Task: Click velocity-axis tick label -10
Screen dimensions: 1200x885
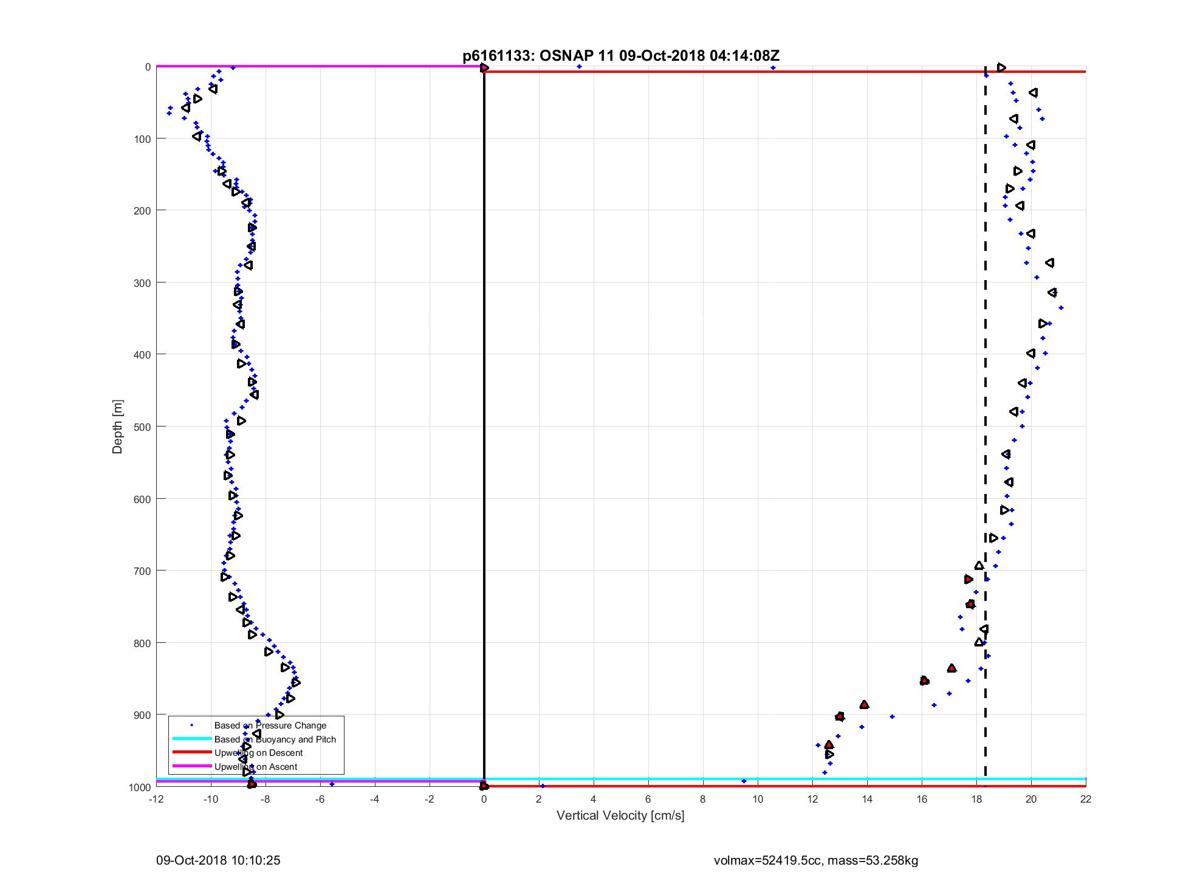Action: click(211, 799)
